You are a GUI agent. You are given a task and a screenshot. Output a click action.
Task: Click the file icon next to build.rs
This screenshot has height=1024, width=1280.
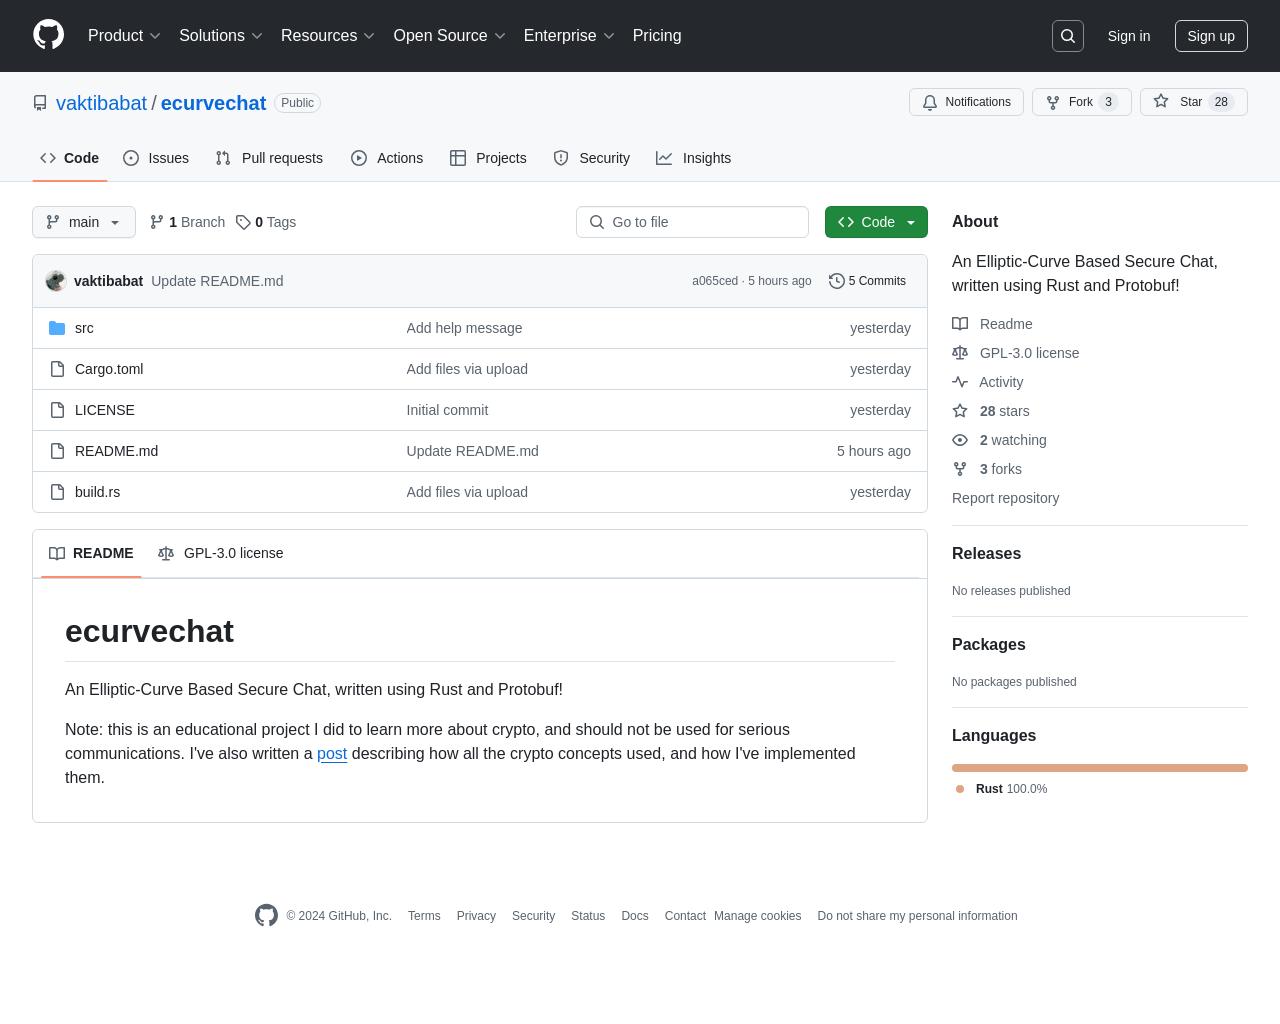(57, 492)
